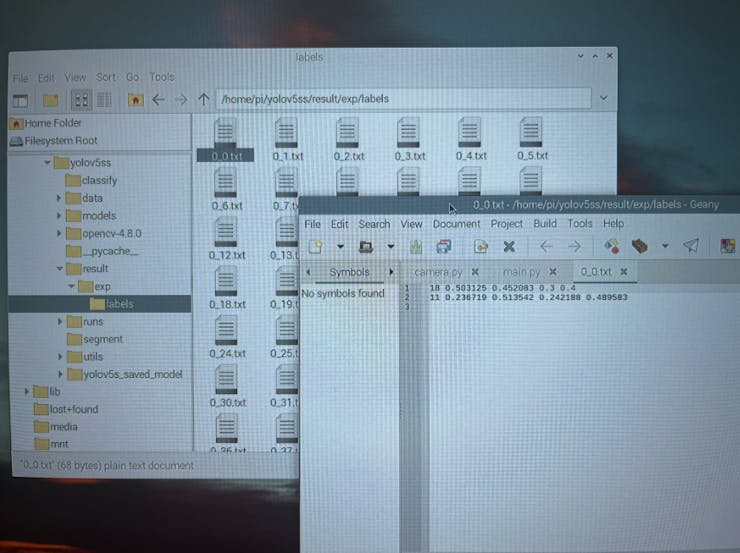Open File menu in Geany
740x553 pixels.
click(x=312, y=224)
